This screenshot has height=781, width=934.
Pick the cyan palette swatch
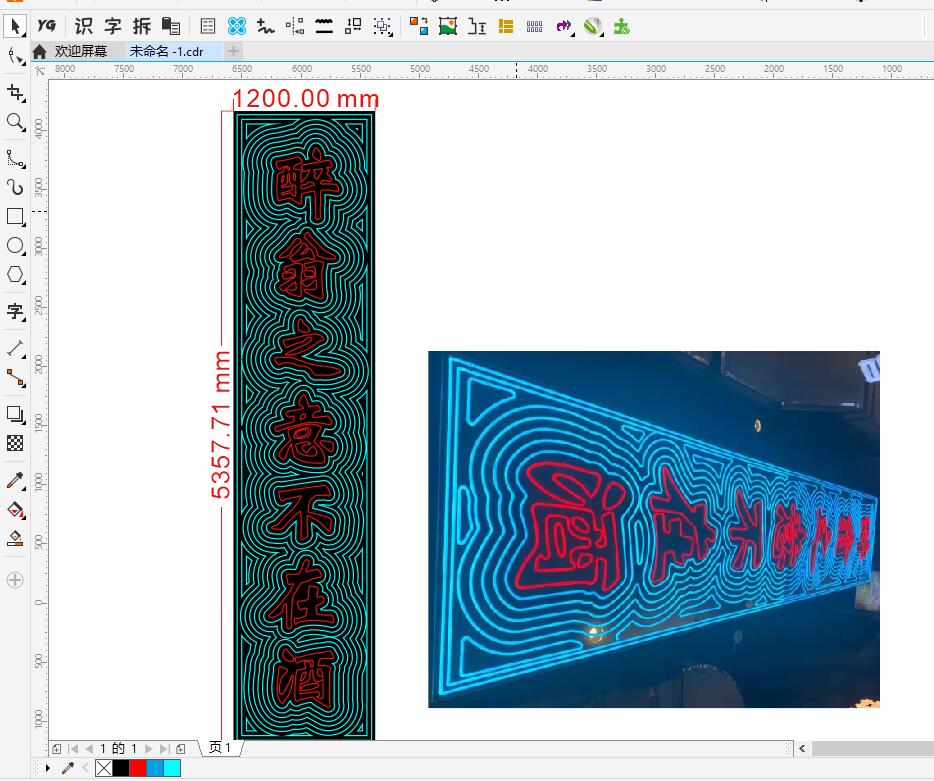tap(172, 768)
